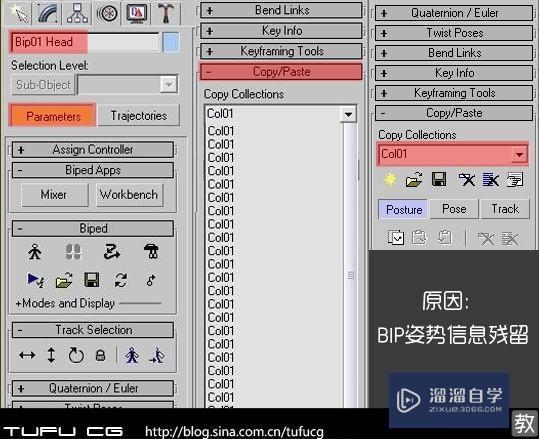Viewport: 539px width, 439px height.
Task: Select the first Col01 list entry
Action: tap(221, 131)
